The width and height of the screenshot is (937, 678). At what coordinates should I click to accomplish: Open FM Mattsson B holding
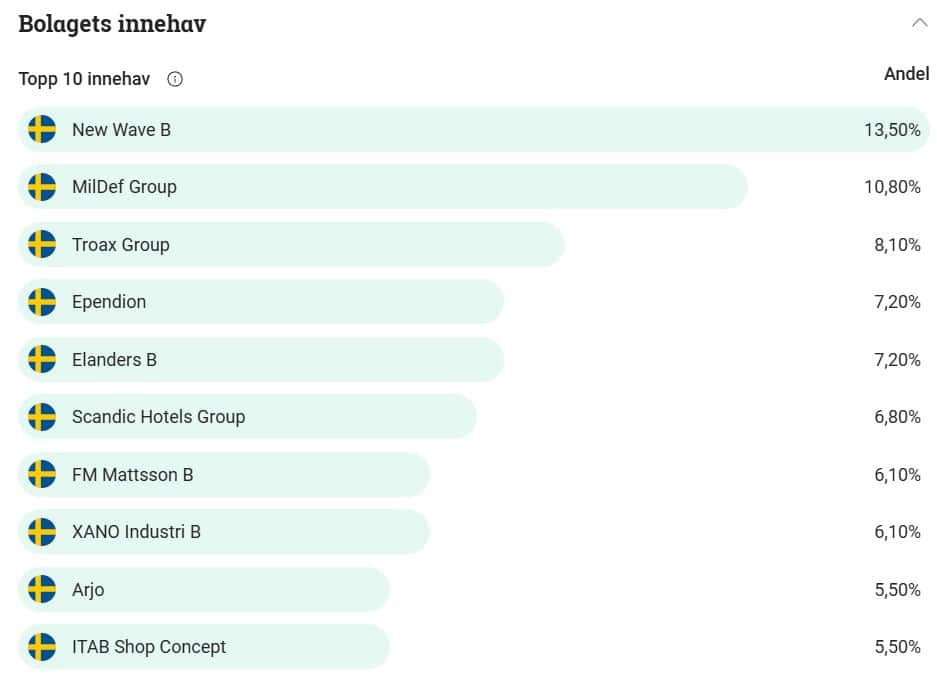click(132, 475)
